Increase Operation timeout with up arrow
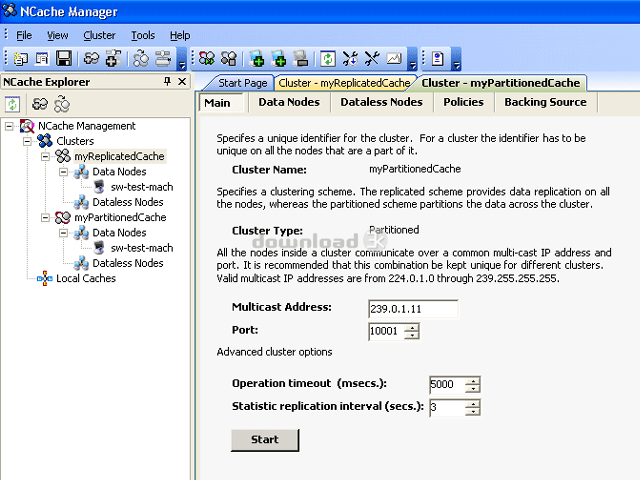This screenshot has height=480, width=640. 473,380
